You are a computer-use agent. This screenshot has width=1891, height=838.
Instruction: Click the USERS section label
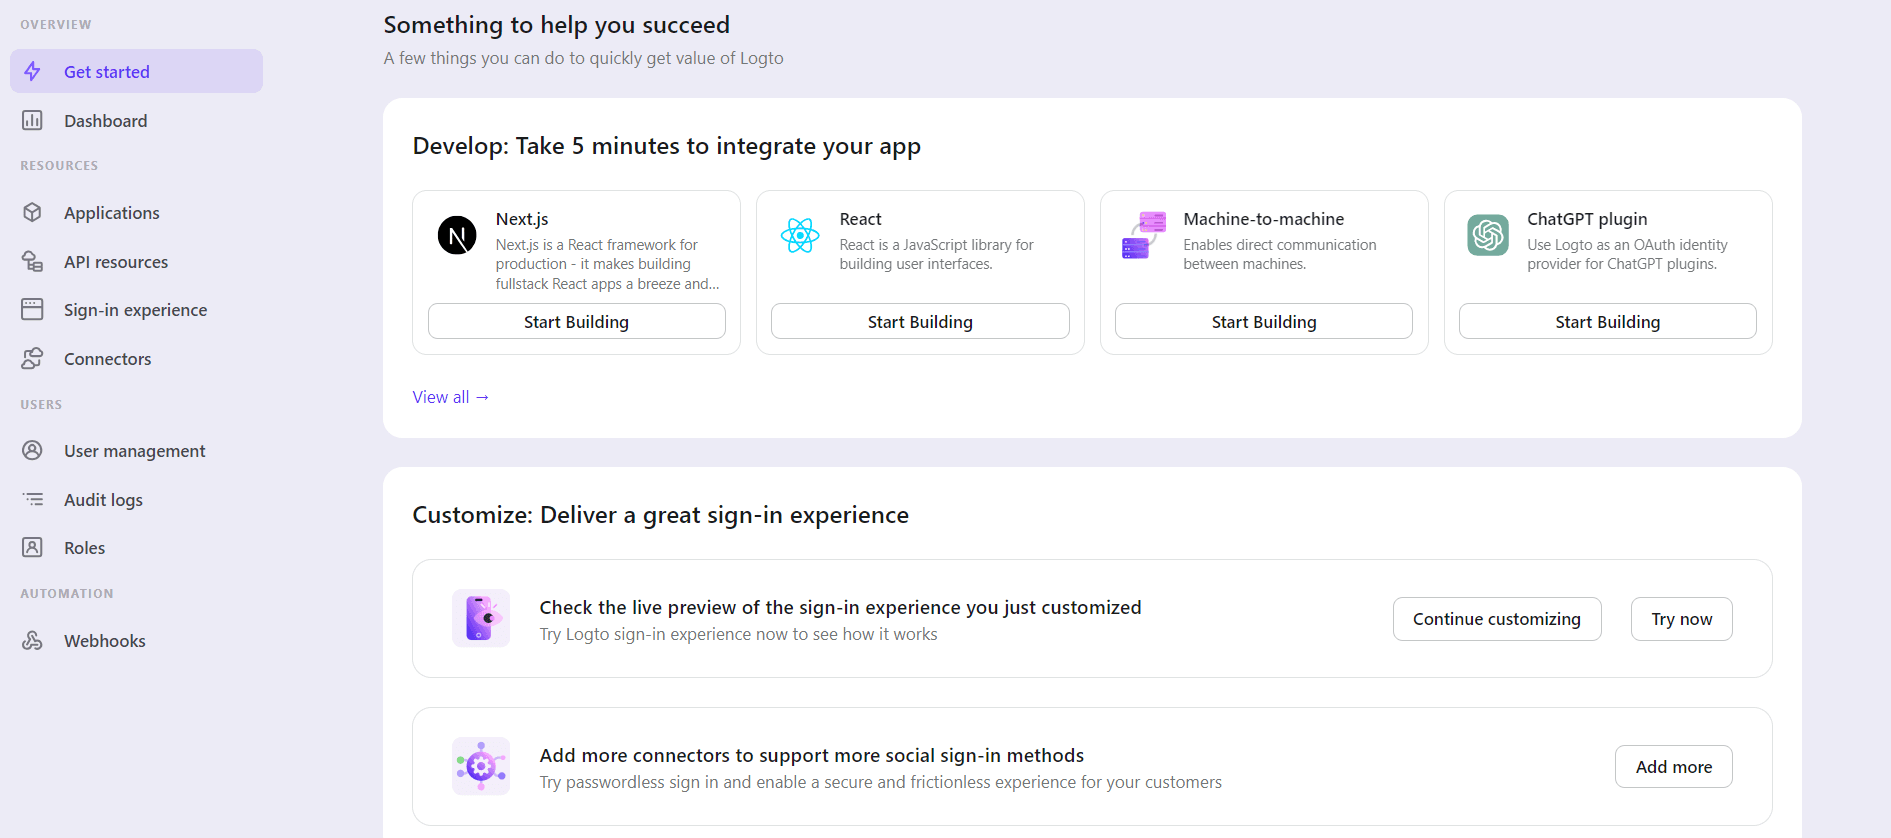[41, 405]
